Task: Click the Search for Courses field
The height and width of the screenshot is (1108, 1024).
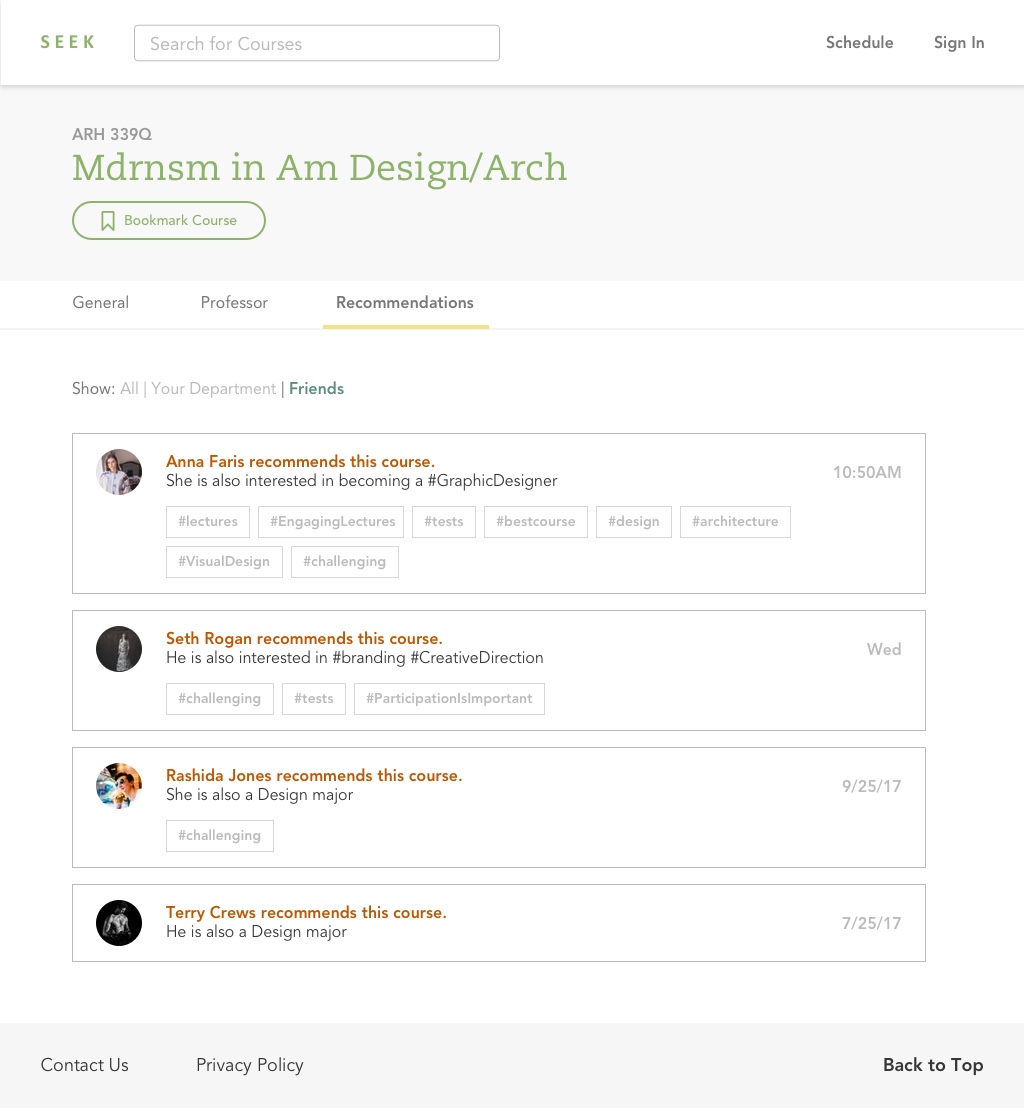Action: pos(317,43)
